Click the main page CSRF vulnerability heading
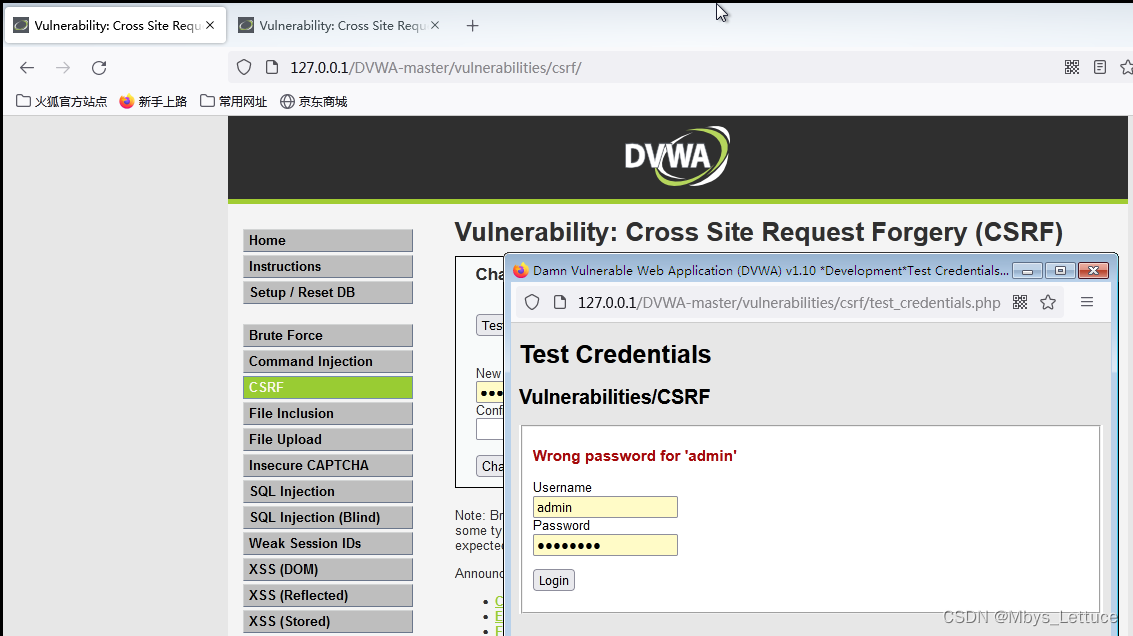Image resolution: width=1133 pixels, height=636 pixels. point(759,232)
